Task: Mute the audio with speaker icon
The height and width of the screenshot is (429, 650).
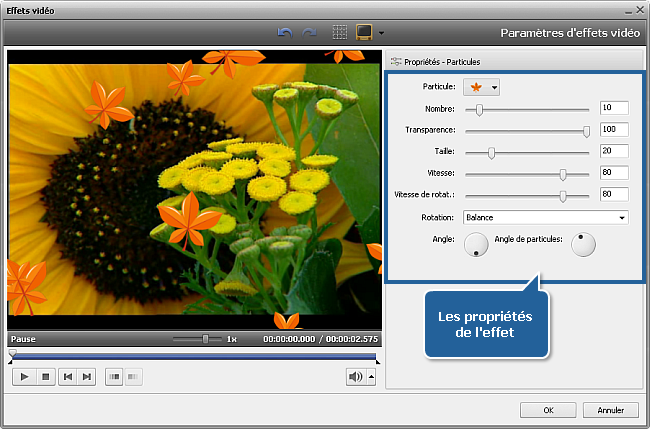Action: pyautogui.click(x=354, y=376)
